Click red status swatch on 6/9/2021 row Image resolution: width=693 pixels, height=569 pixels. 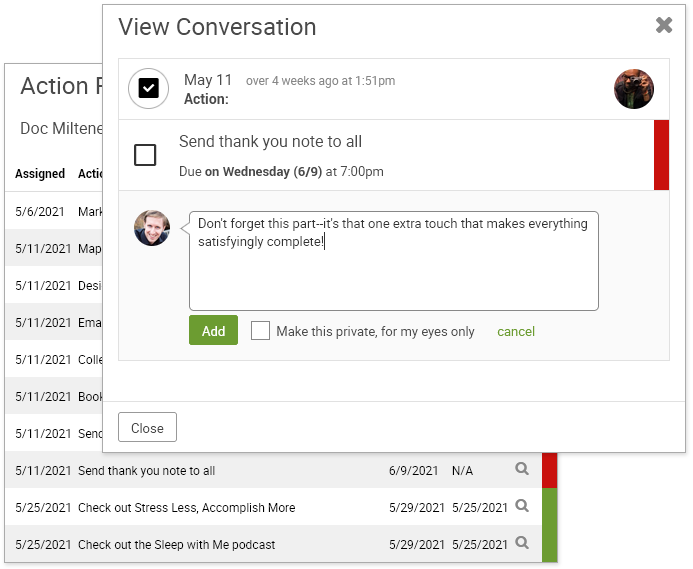point(549,470)
